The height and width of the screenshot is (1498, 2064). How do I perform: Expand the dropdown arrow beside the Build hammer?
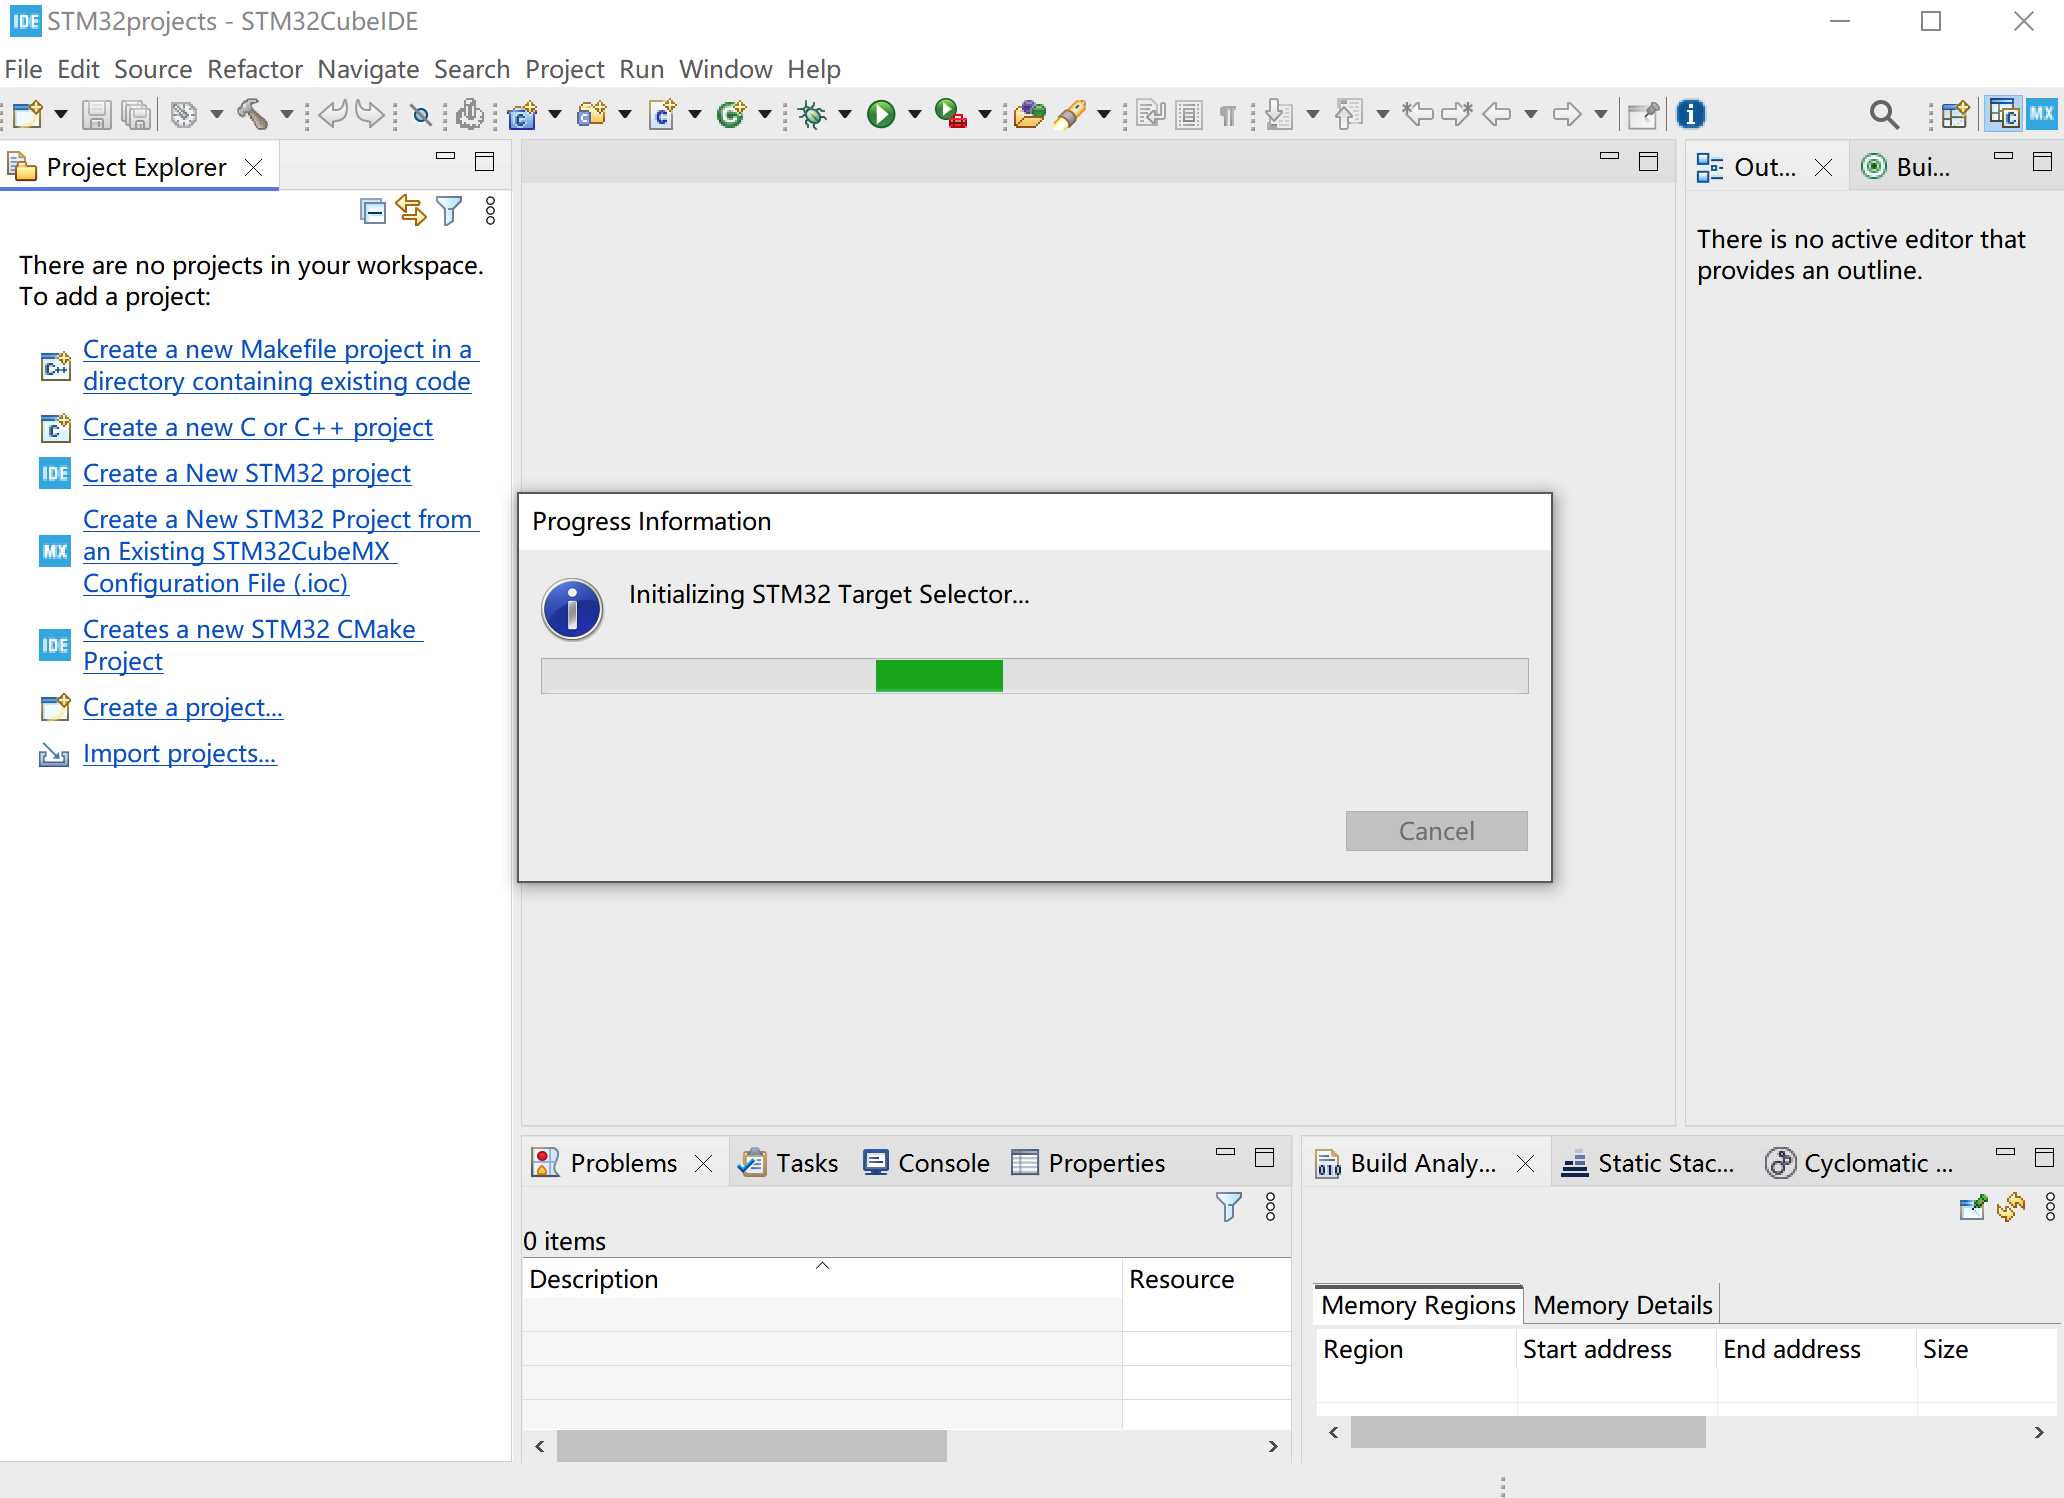tap(286, 114)
